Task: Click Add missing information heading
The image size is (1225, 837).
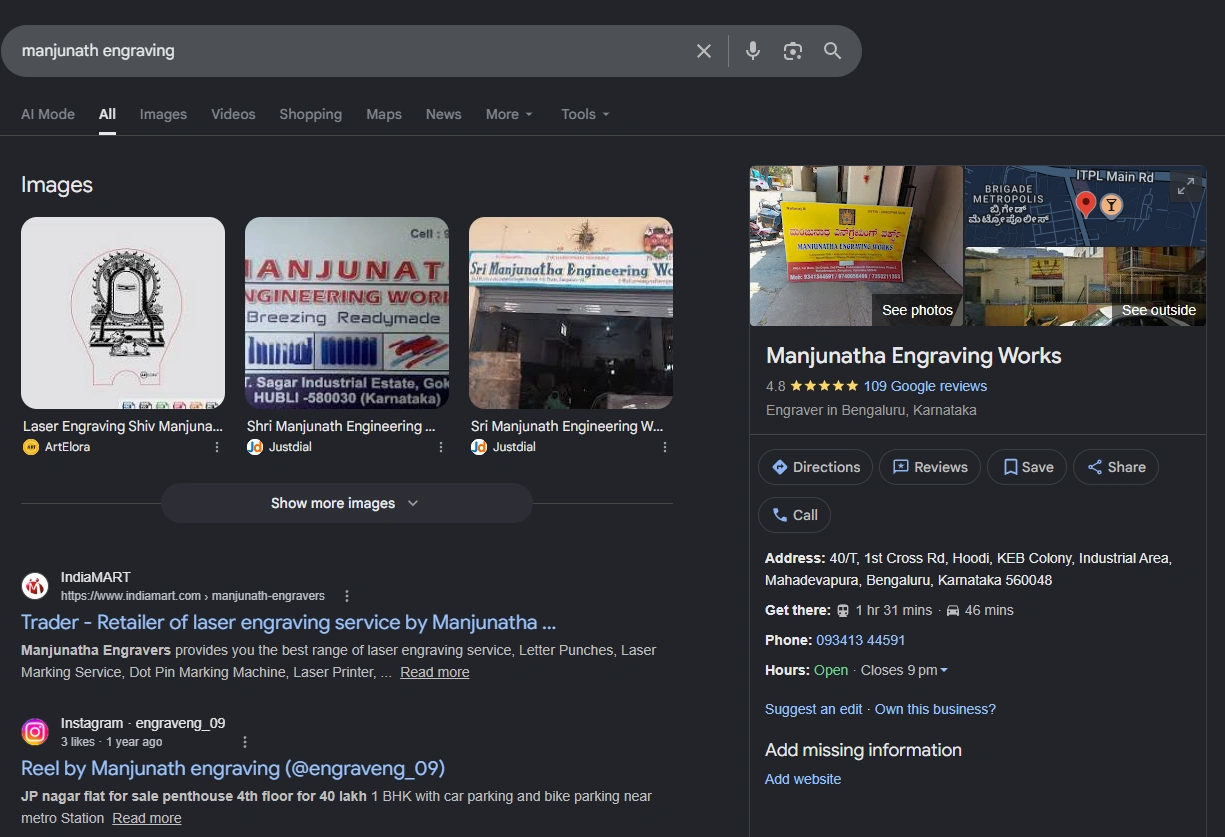Action: coord(863,750)
